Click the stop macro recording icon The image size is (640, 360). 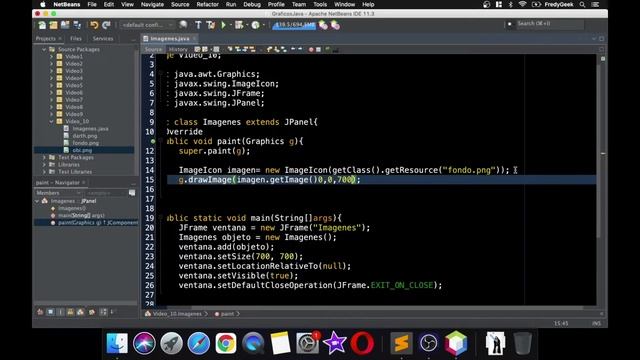(318, 49)
